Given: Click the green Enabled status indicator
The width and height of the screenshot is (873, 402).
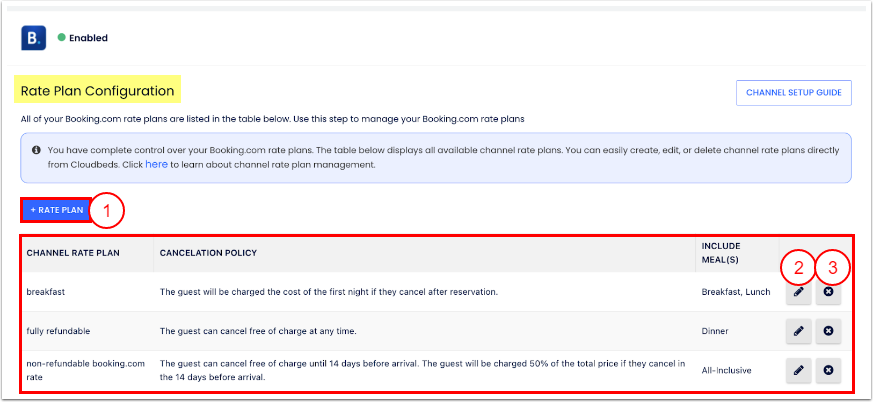Looking at the screenshot, I should point(61,38).
